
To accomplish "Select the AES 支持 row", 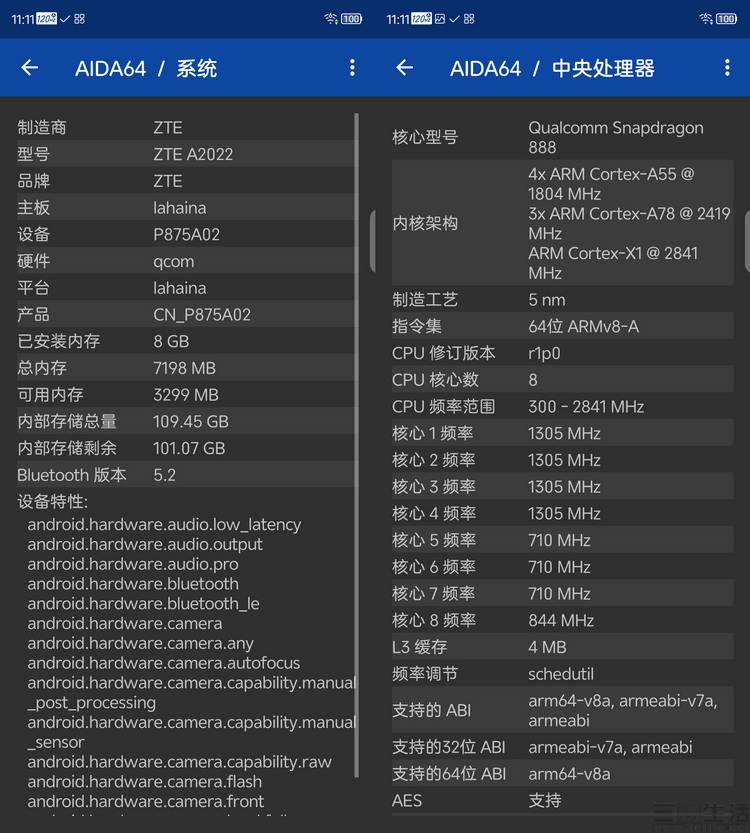I will pyautogui.click(x=562, y=801).
